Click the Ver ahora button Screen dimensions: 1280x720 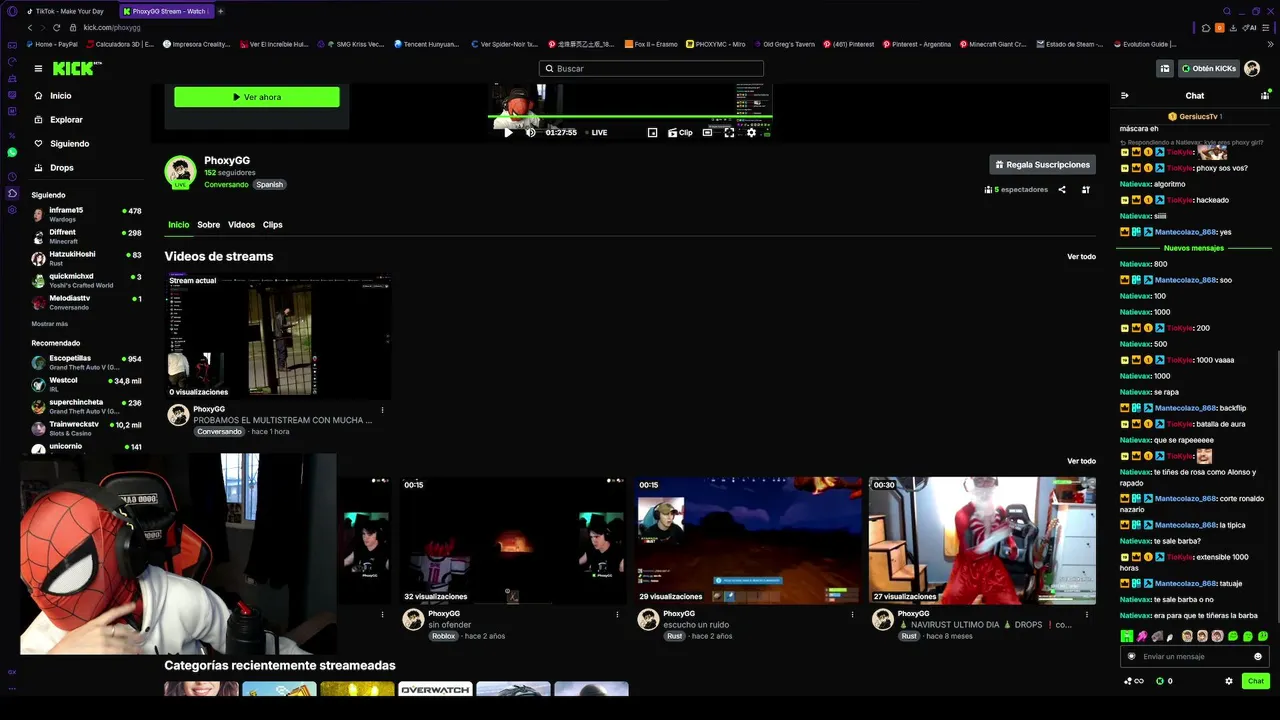click(257, 97)
